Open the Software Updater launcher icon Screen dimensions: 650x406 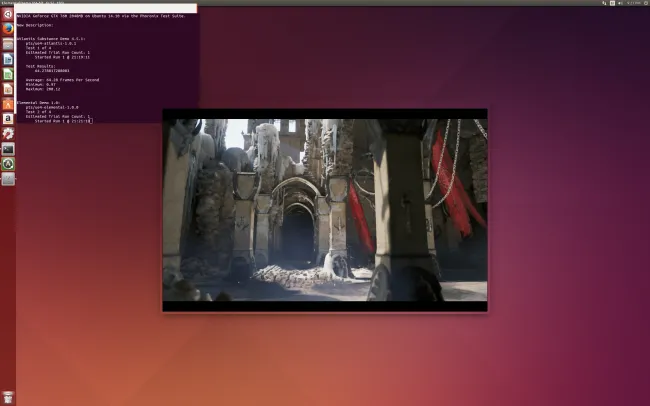point(8,164)
